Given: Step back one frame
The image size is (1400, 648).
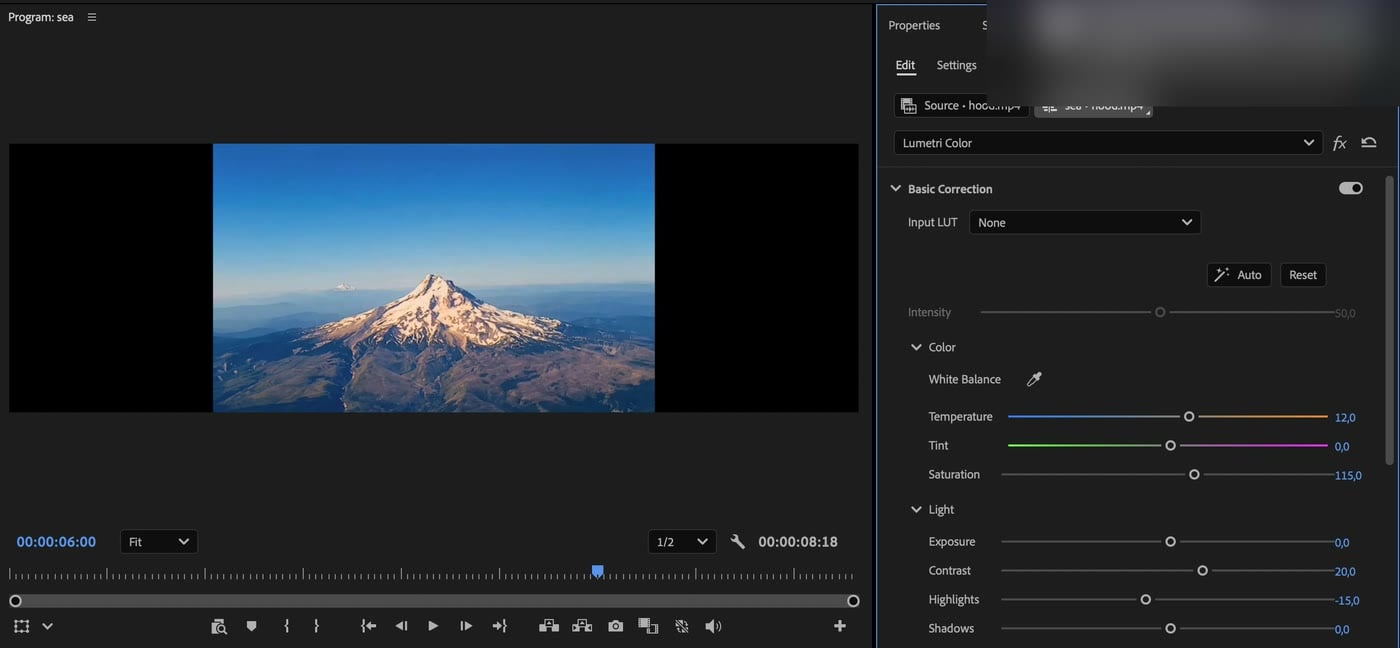Looking at the screenshot, I should [x=401, y=626].
